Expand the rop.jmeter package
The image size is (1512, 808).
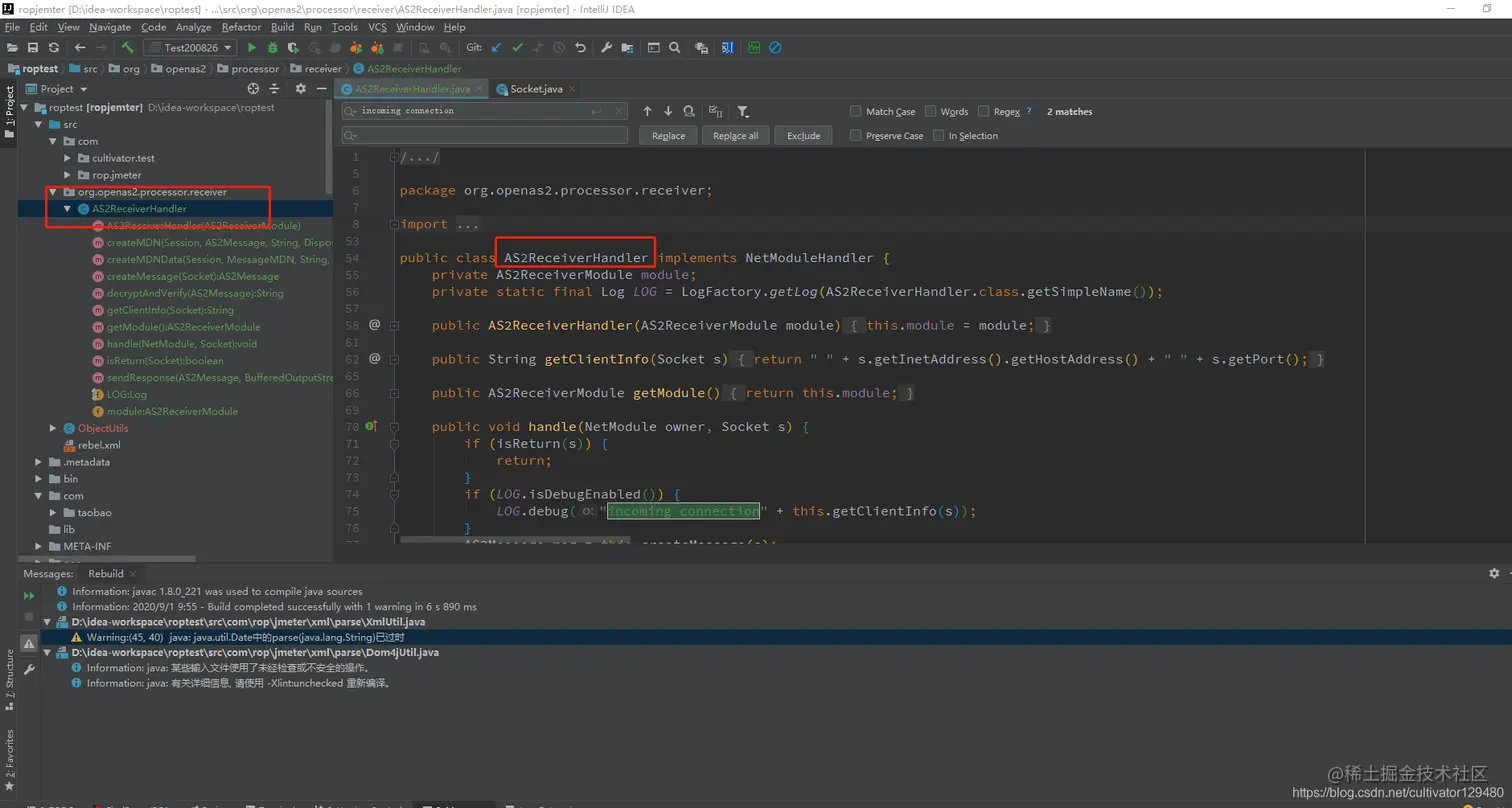tap(68, 175)
